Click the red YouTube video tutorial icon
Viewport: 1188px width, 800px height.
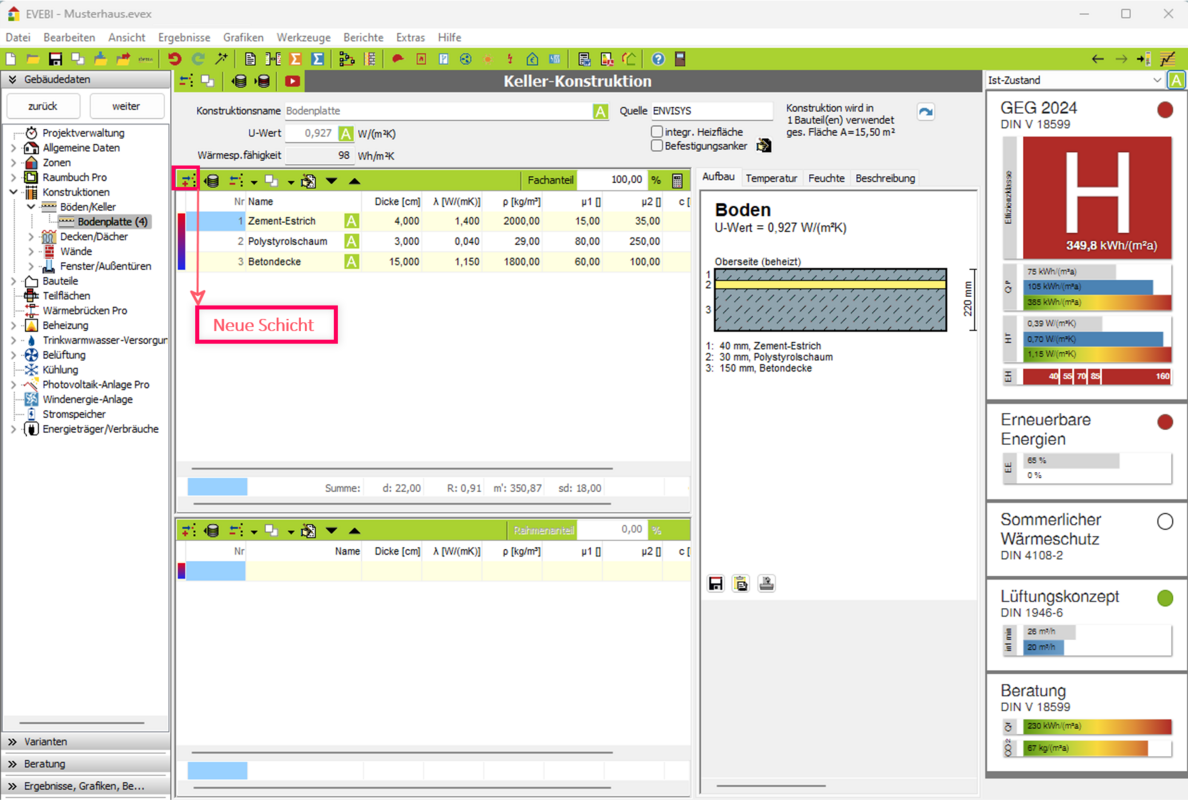292,82
